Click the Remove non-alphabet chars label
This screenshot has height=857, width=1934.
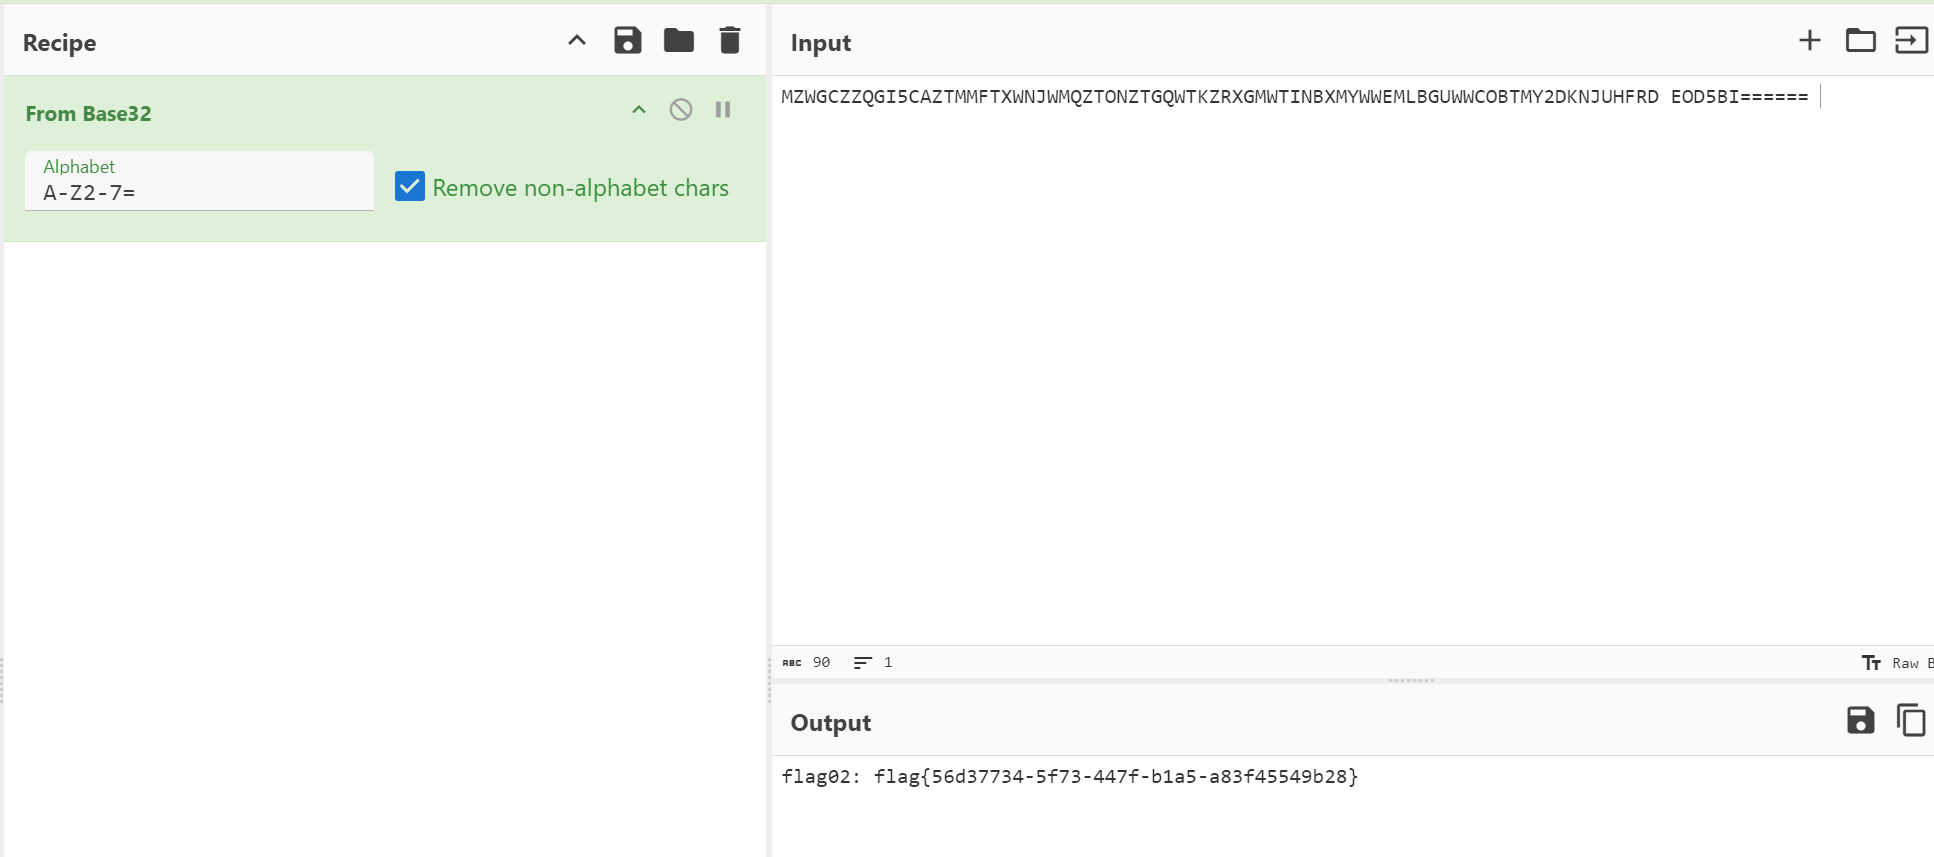coord(580,188)
